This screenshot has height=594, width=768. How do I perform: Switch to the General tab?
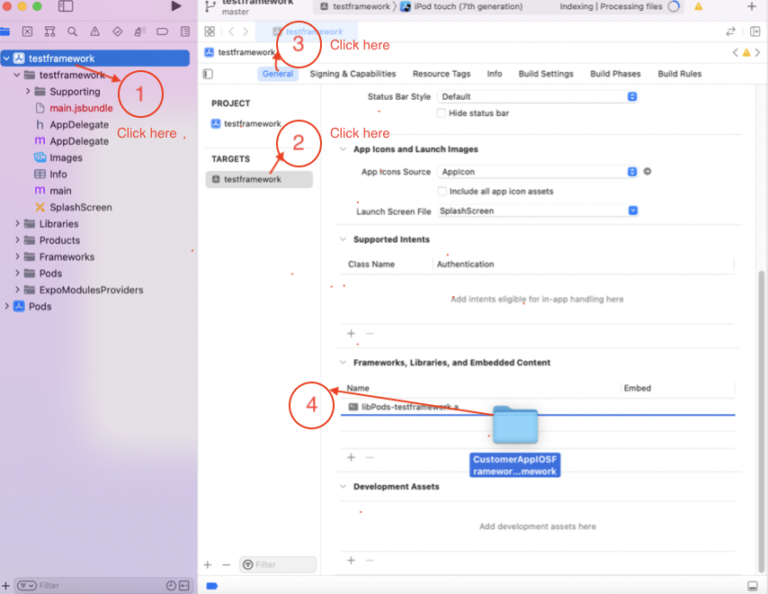[x=278, y=74]
